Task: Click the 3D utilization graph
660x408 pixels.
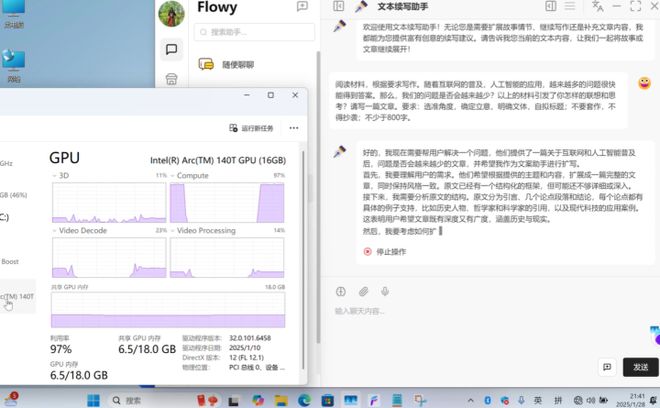Action: (109, 203)
